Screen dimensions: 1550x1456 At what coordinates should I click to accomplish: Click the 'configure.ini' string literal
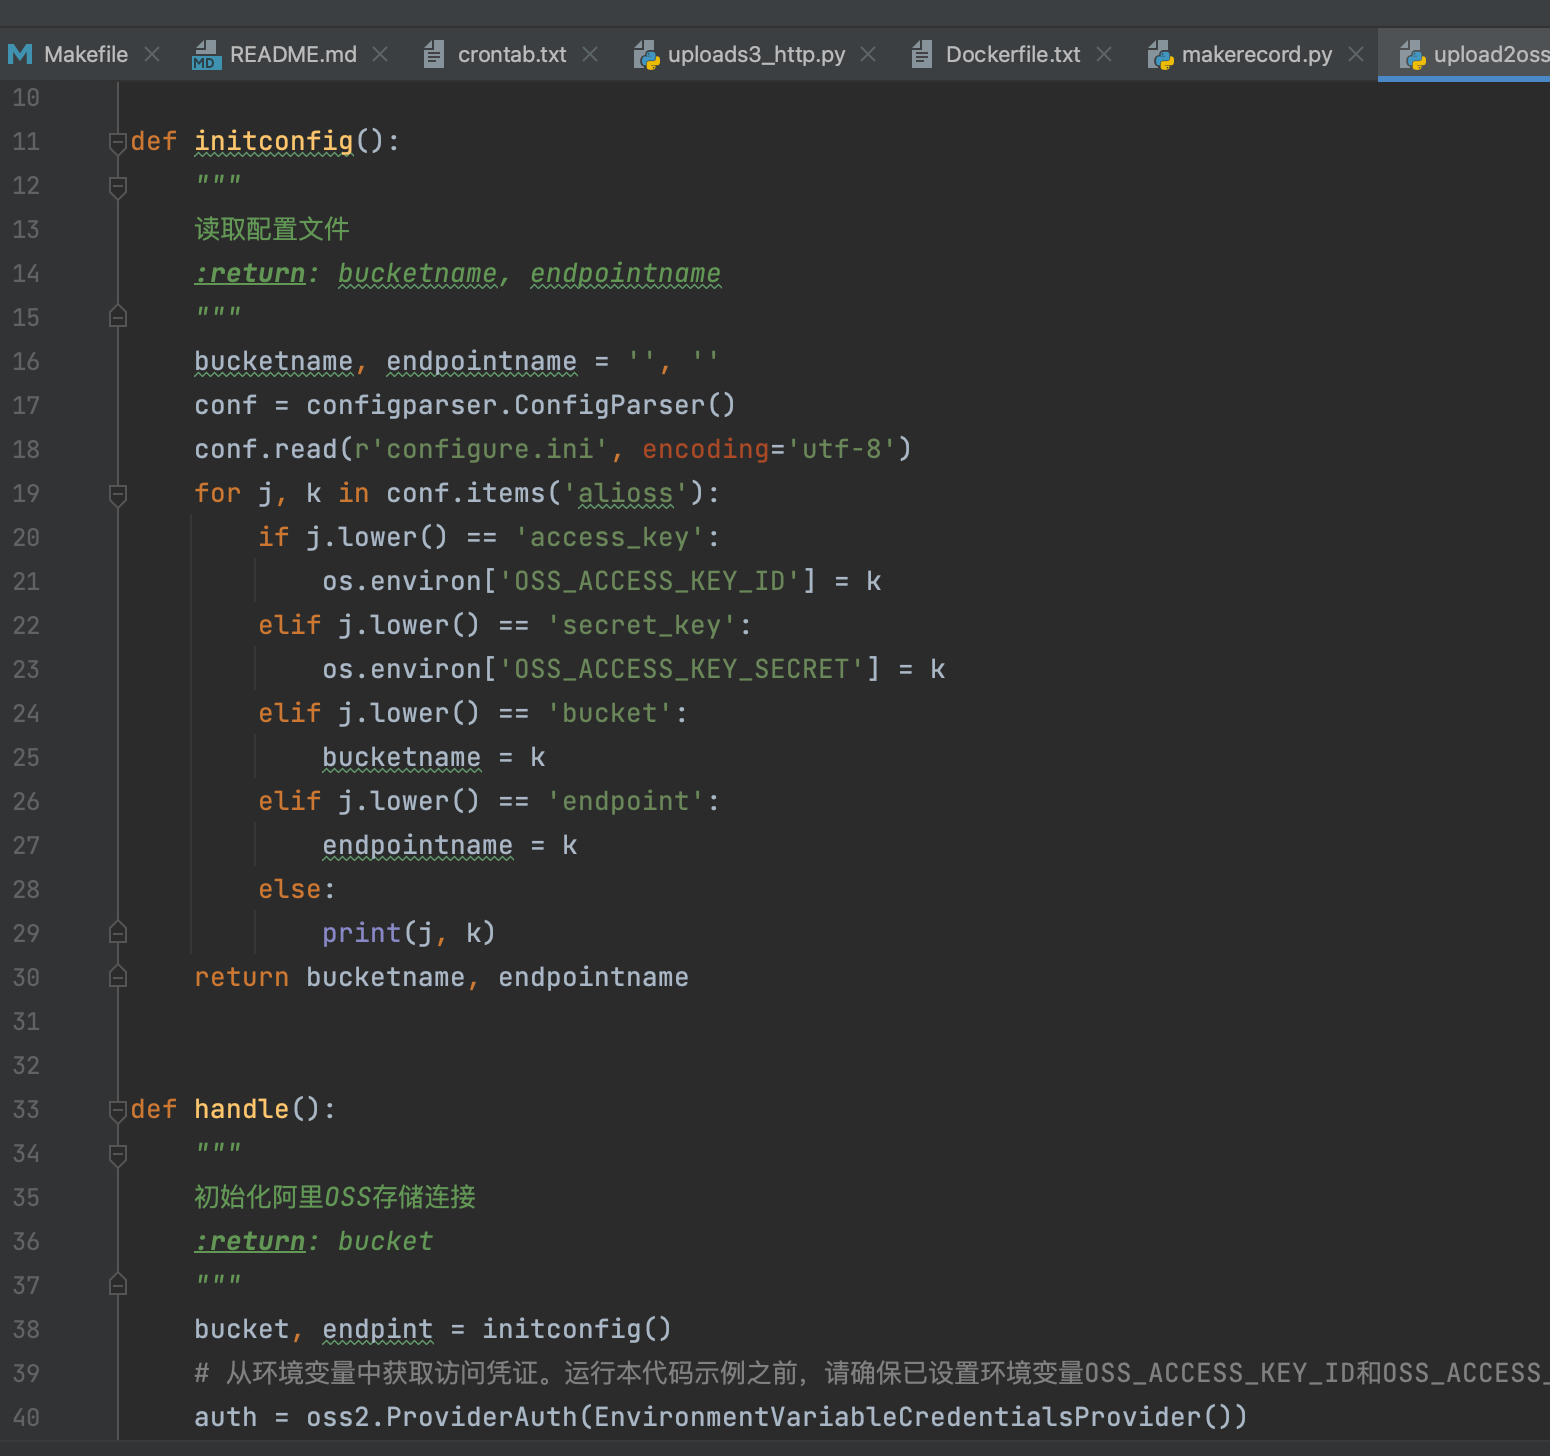(490, 450)
